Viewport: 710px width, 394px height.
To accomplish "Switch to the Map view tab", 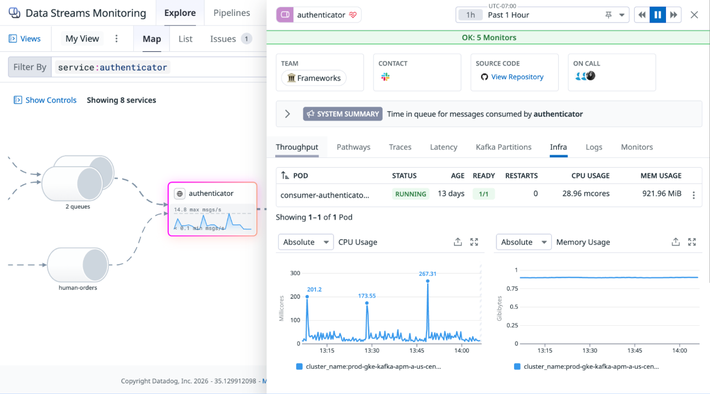I will coord(152,39).
